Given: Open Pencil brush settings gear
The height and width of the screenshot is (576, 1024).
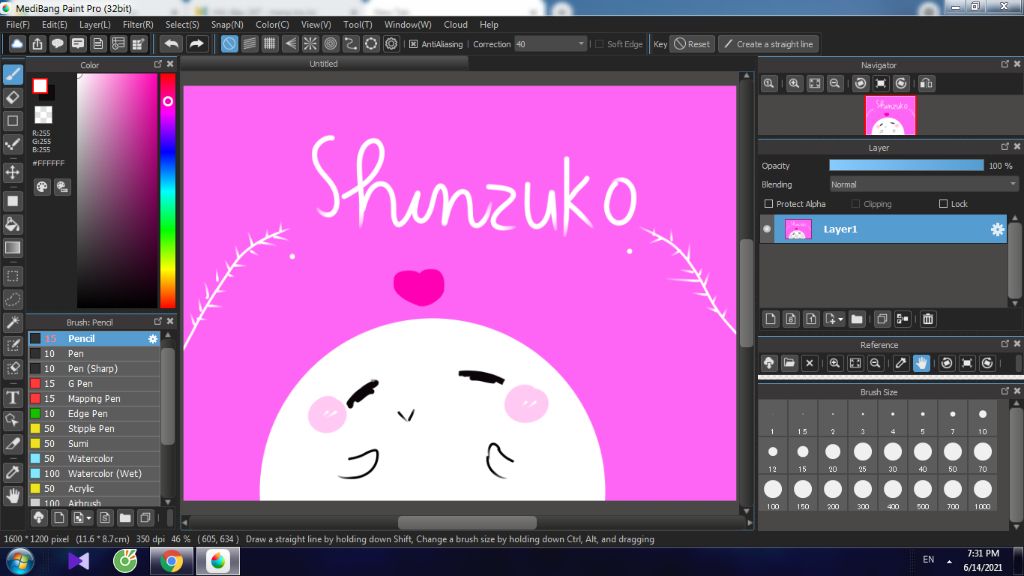Looking at the screenshot, I should point(153,338).
